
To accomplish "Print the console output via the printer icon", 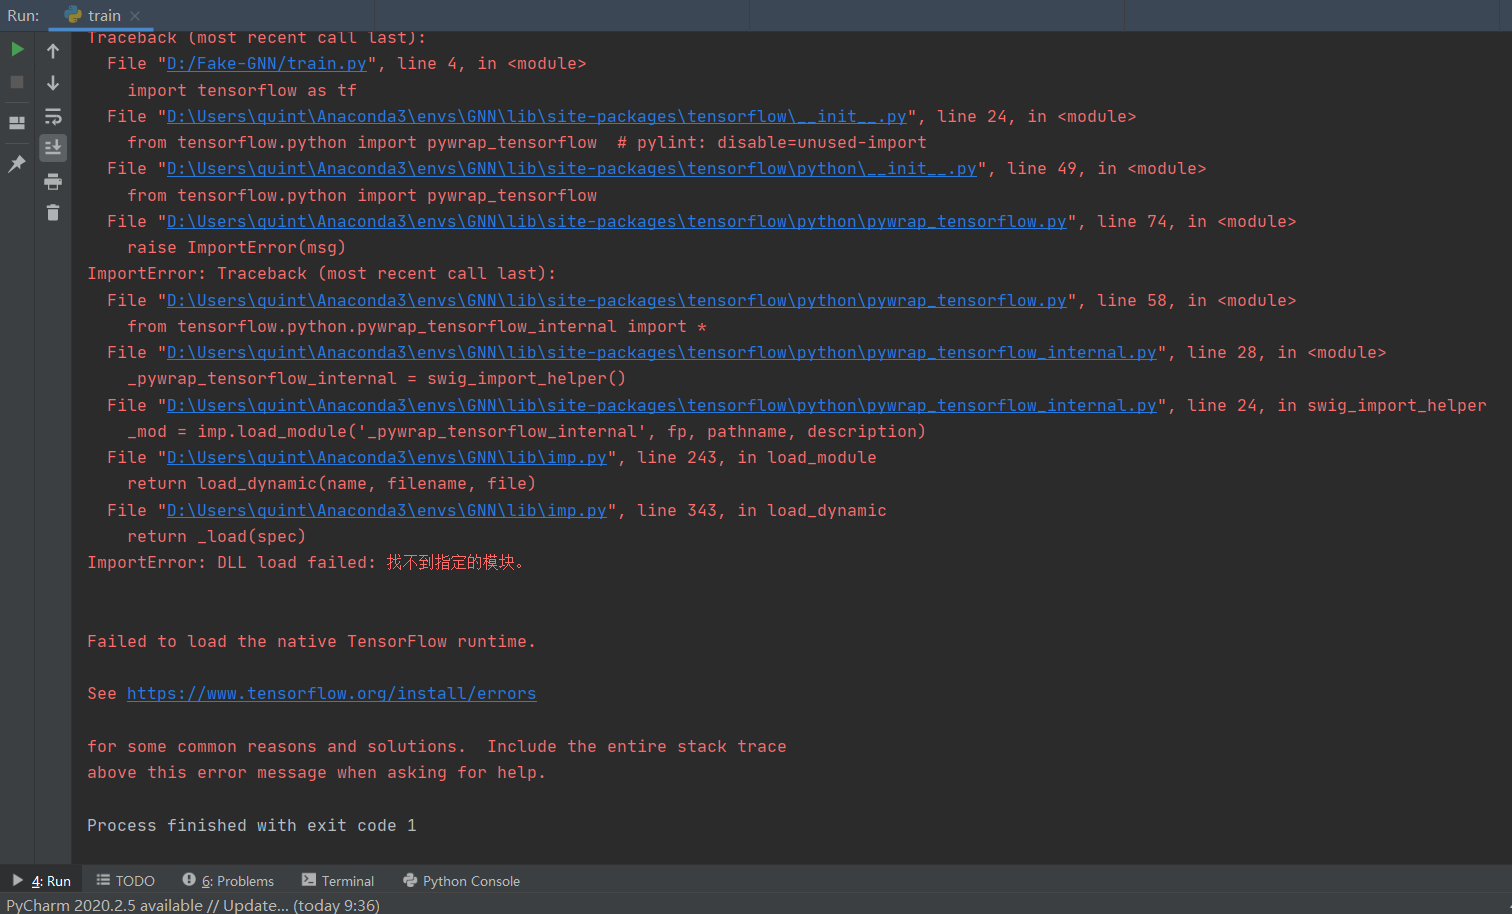I will coord(53,181).
